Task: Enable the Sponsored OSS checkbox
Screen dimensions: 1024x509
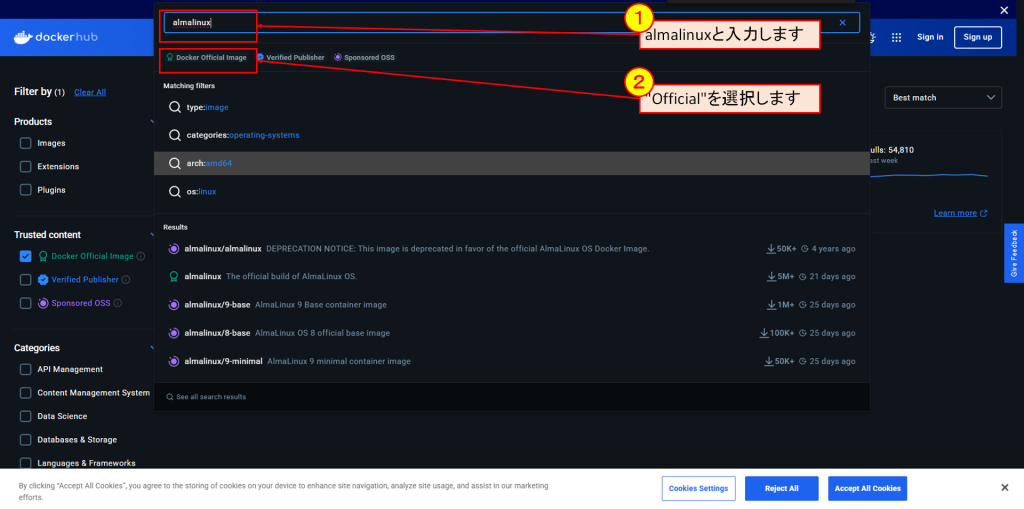Action: (x=25, y=303)
